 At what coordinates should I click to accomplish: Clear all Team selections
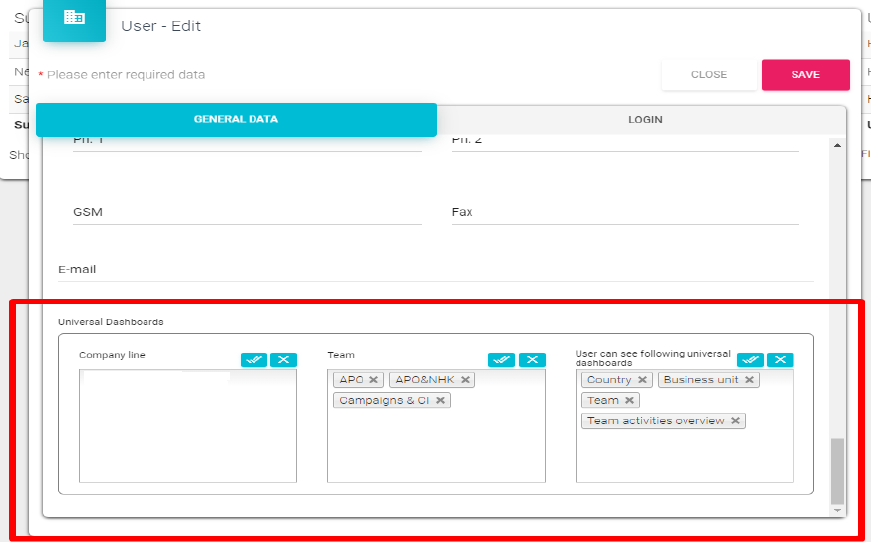point(531,360)
